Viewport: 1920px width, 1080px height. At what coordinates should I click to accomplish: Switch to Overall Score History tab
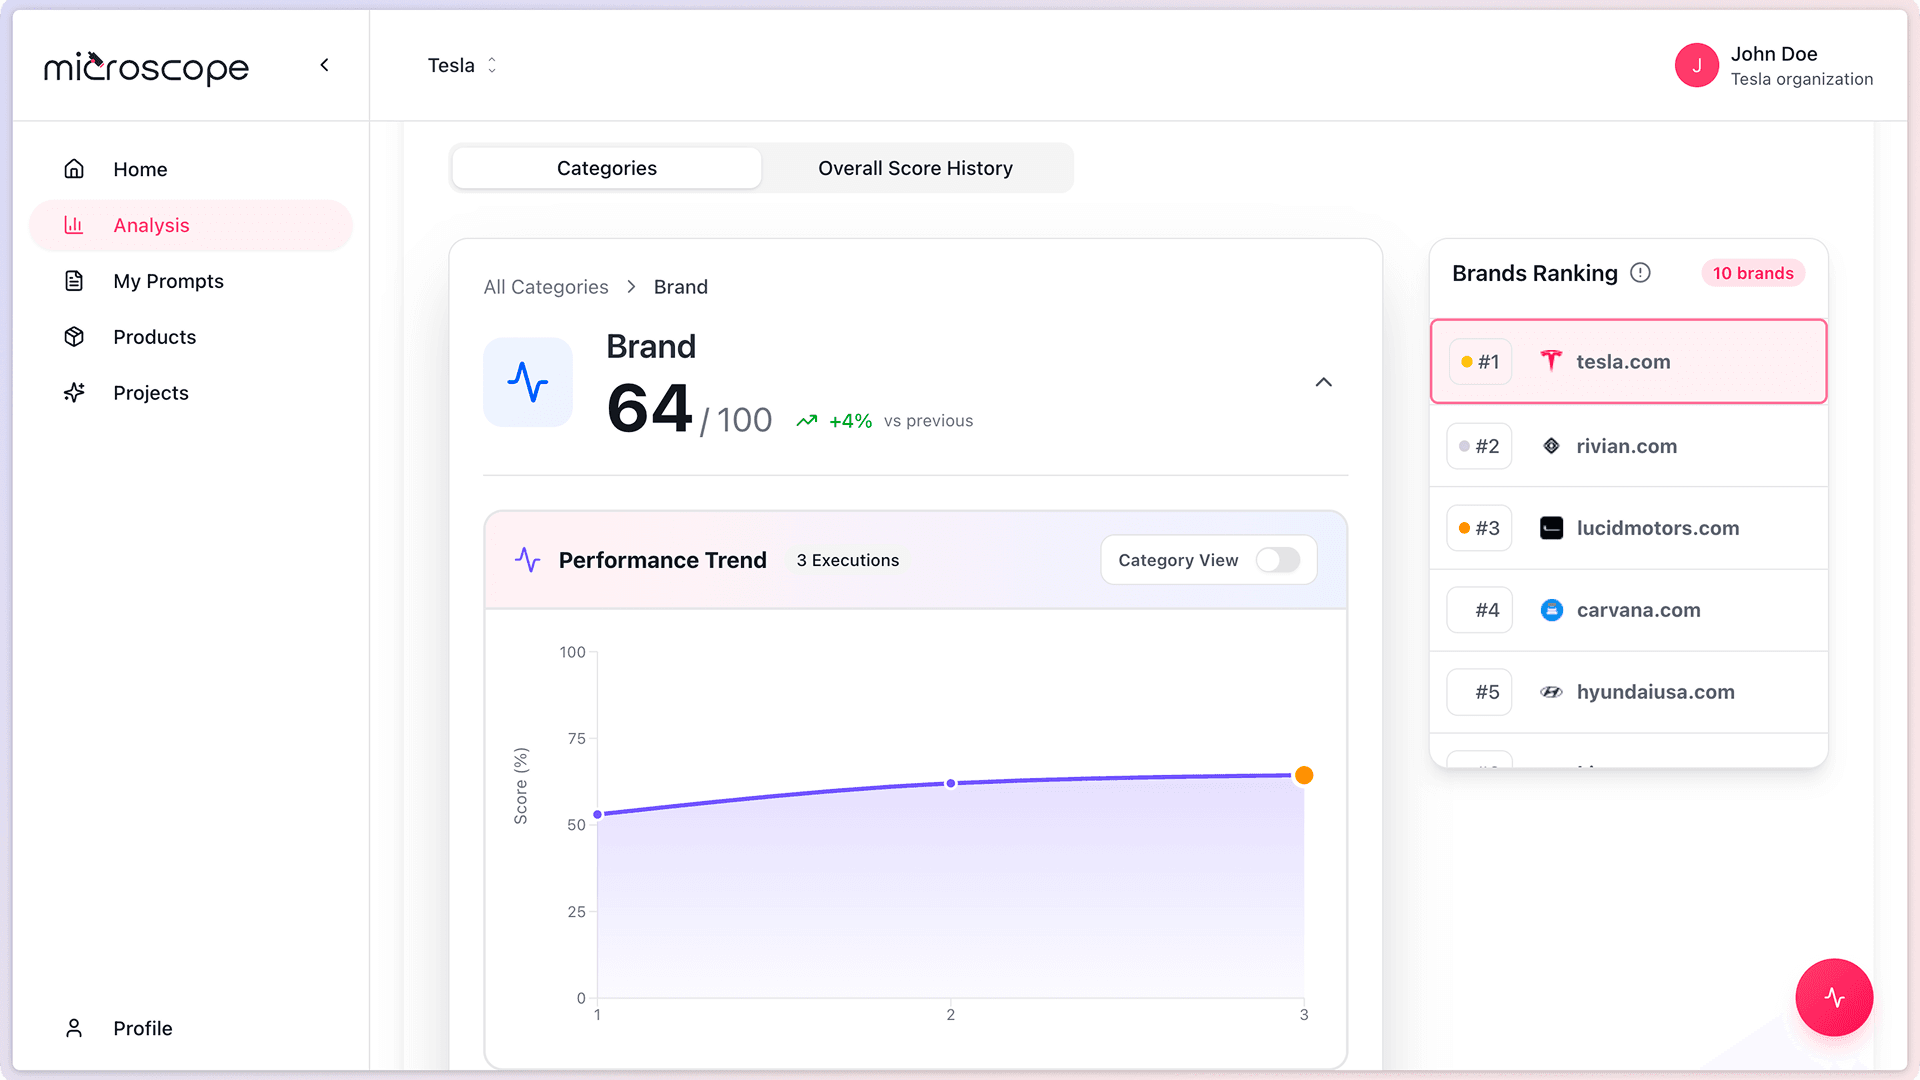pyautogui.click(x=915, y=168)
